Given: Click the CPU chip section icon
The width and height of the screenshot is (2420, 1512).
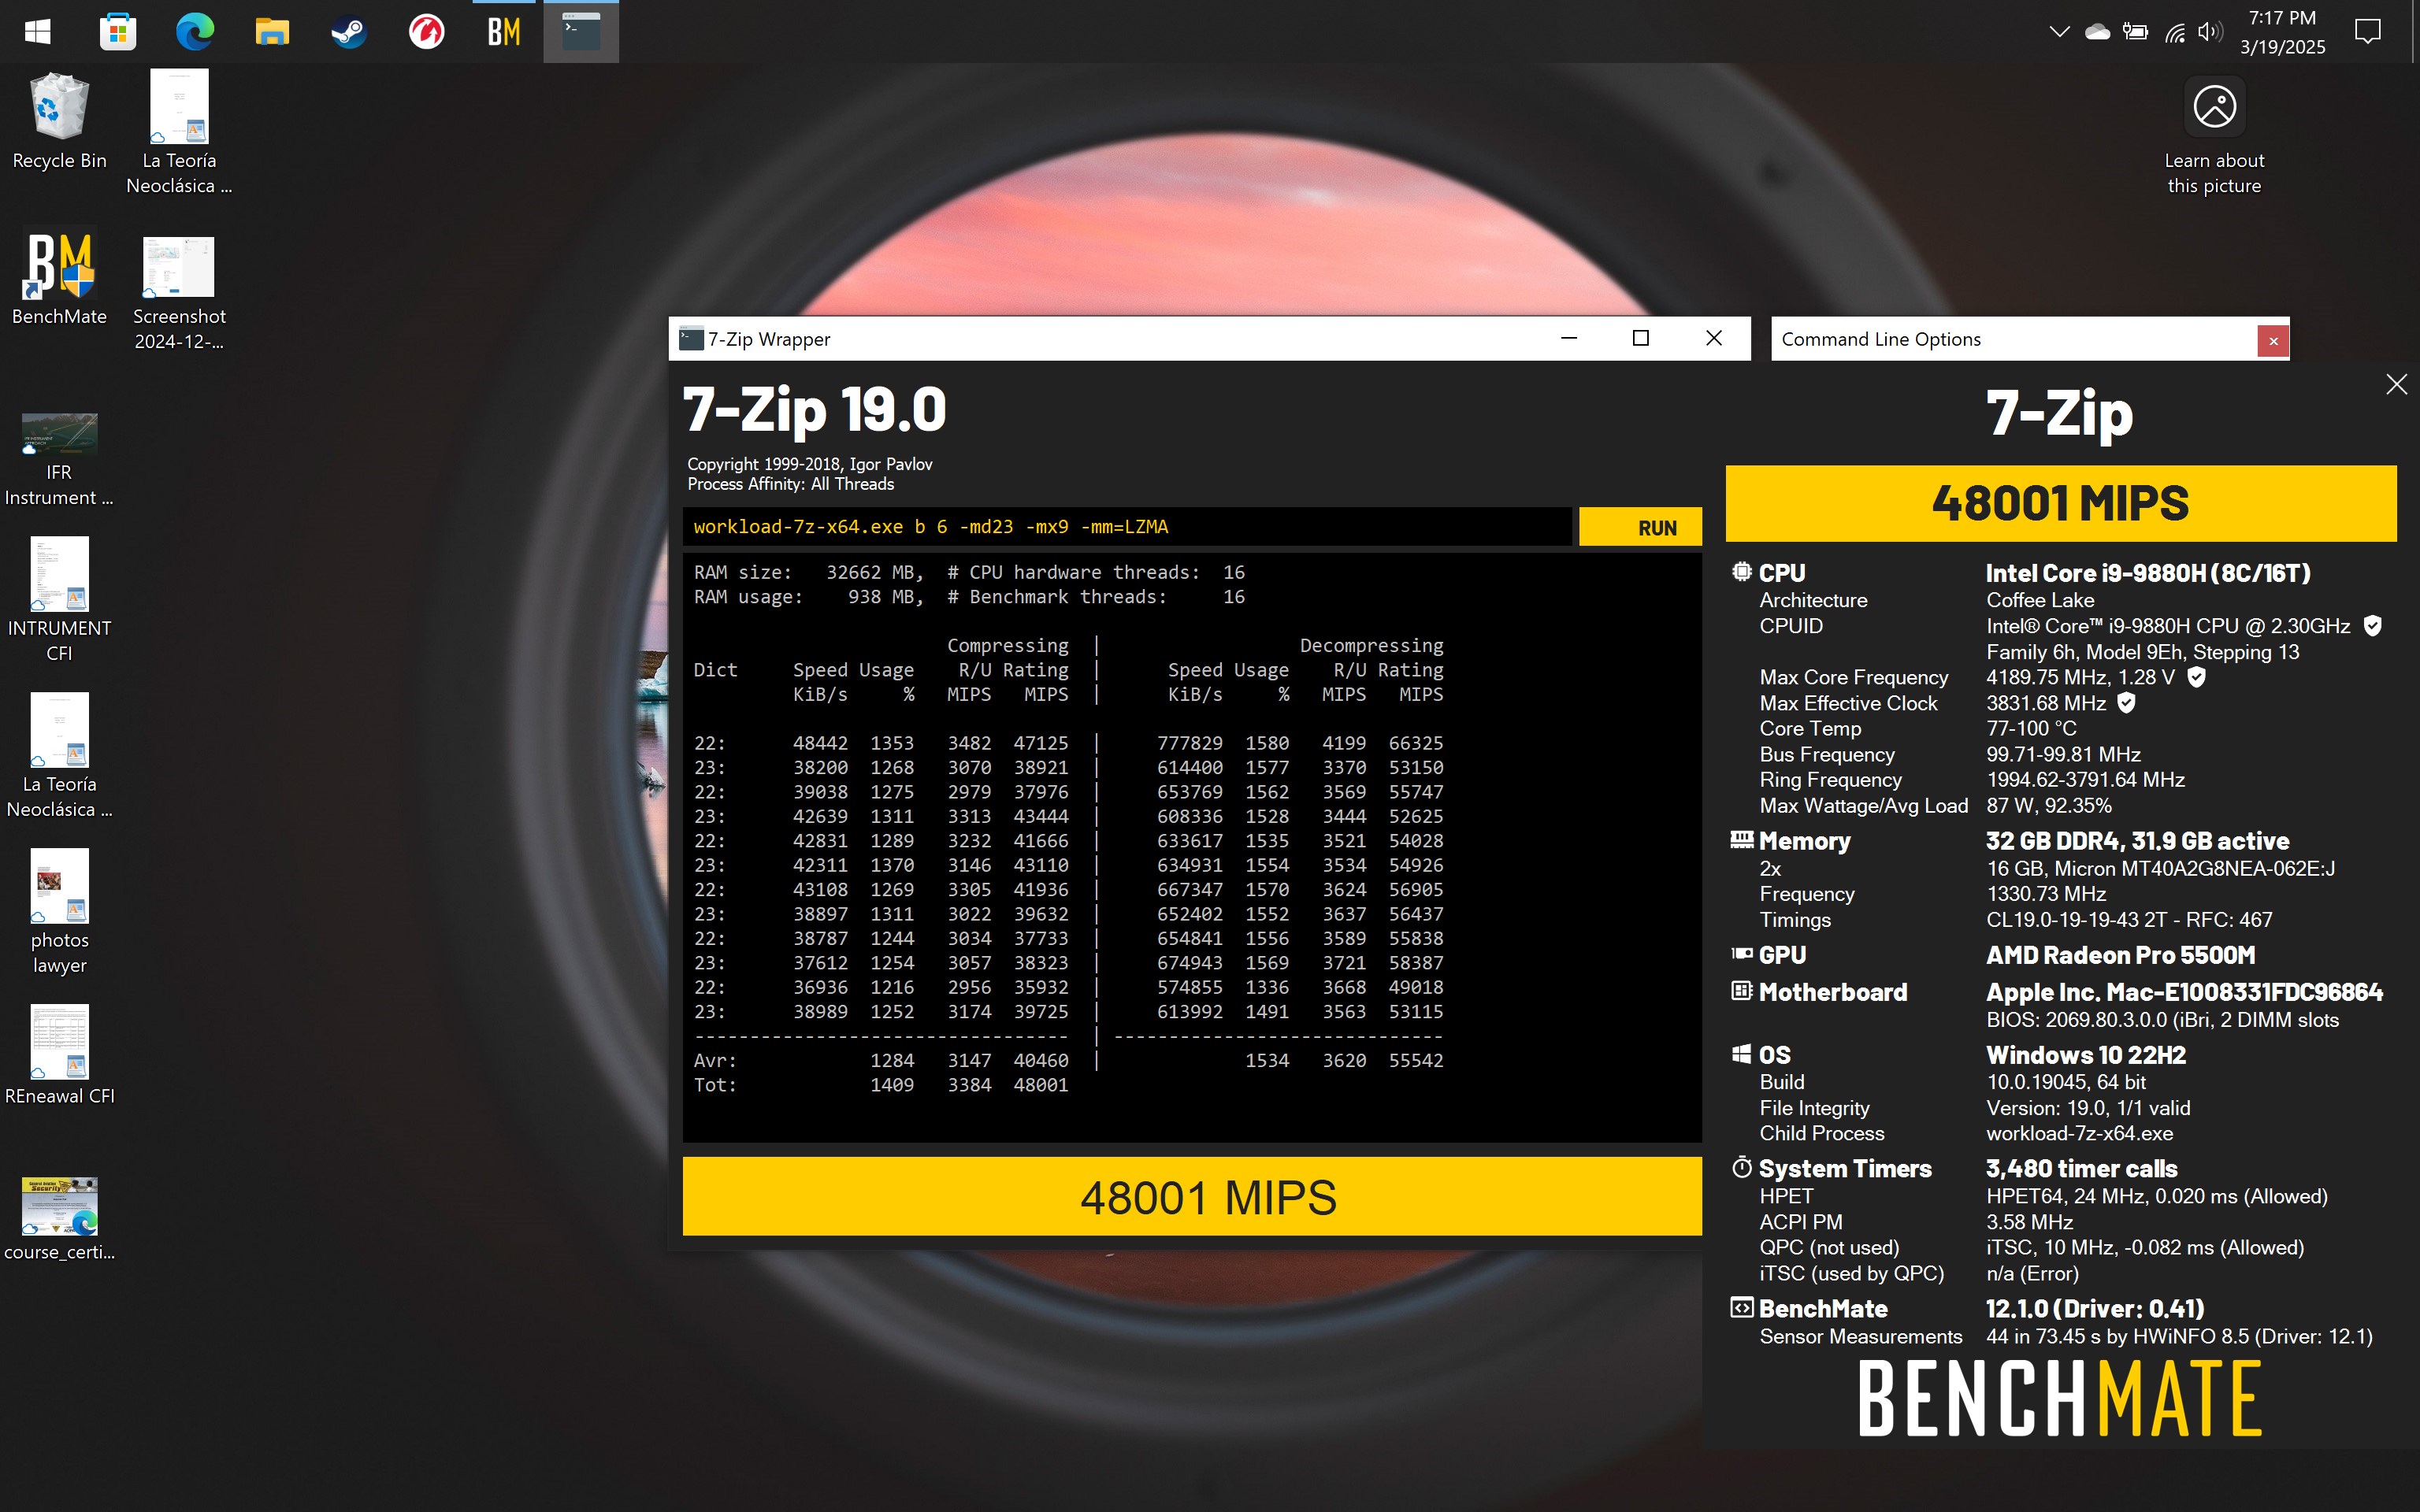Looking at the screenshot, I should [1741, 572].
